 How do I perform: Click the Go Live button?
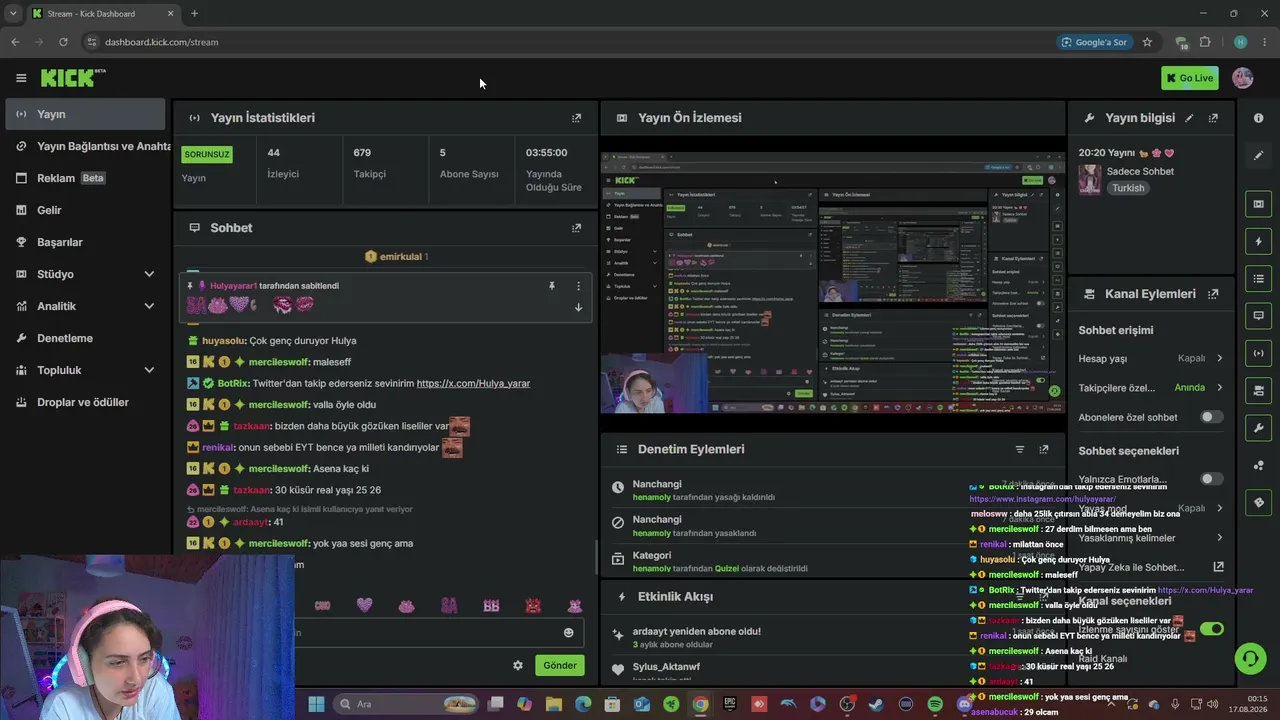pos(1190,78)
